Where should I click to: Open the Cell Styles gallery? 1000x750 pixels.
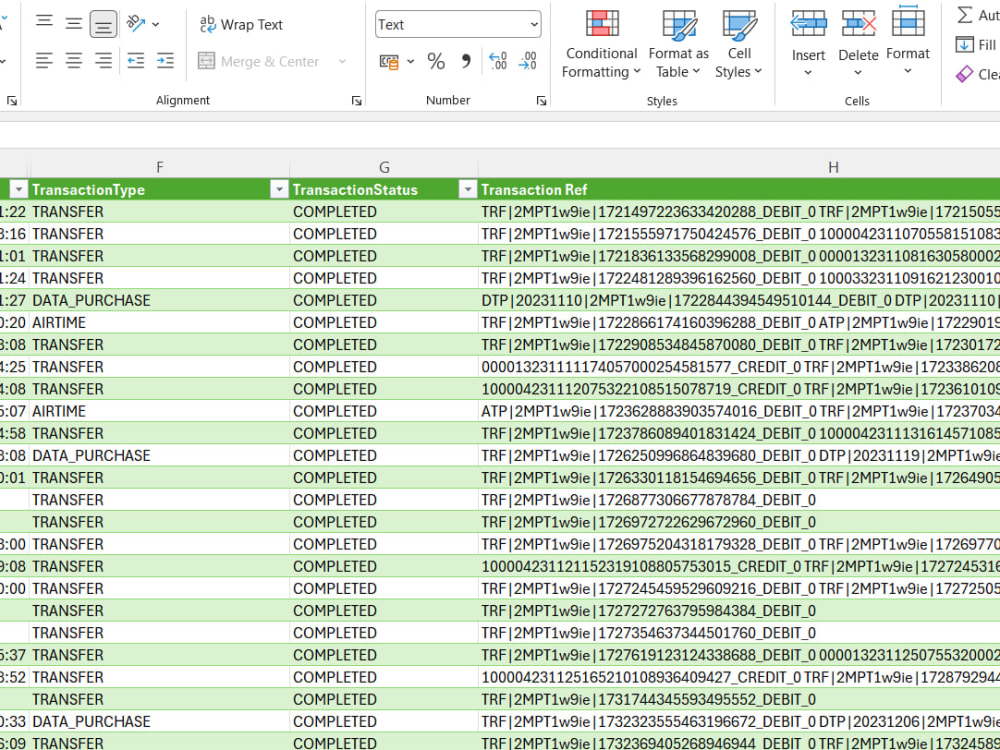(x=739, y=45)
